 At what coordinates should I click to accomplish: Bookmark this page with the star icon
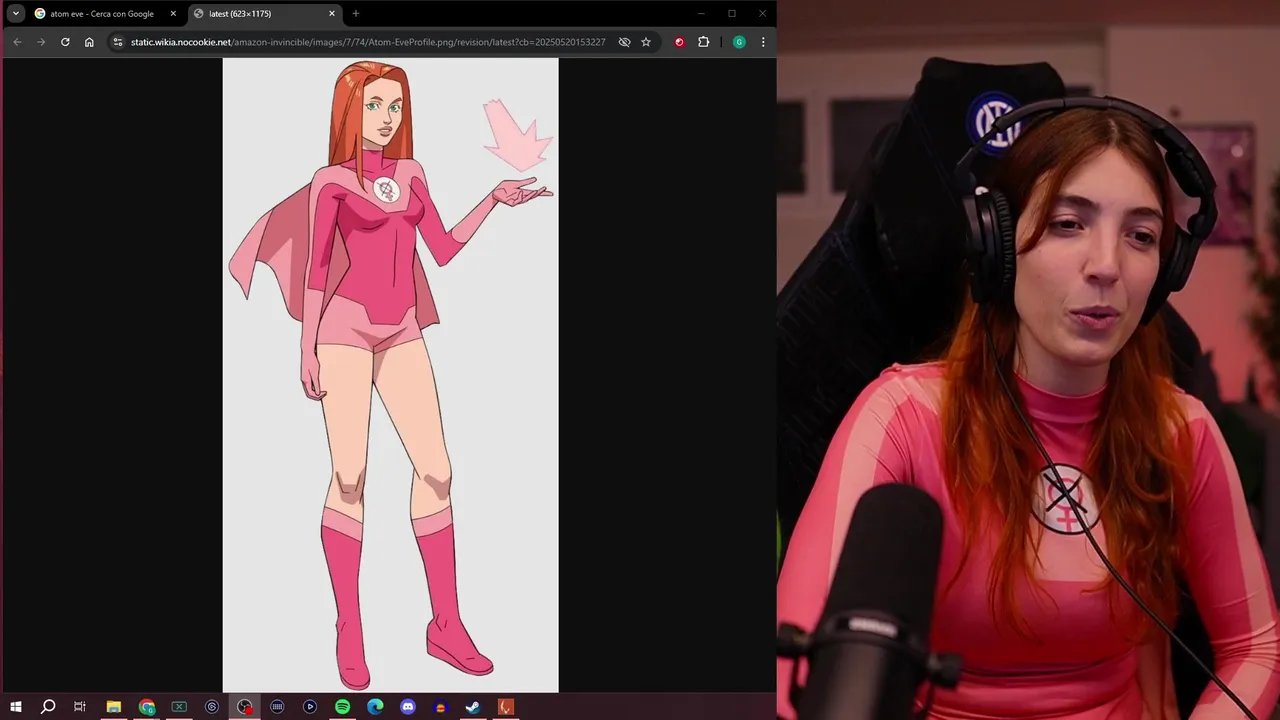click(x=646, y=42)
